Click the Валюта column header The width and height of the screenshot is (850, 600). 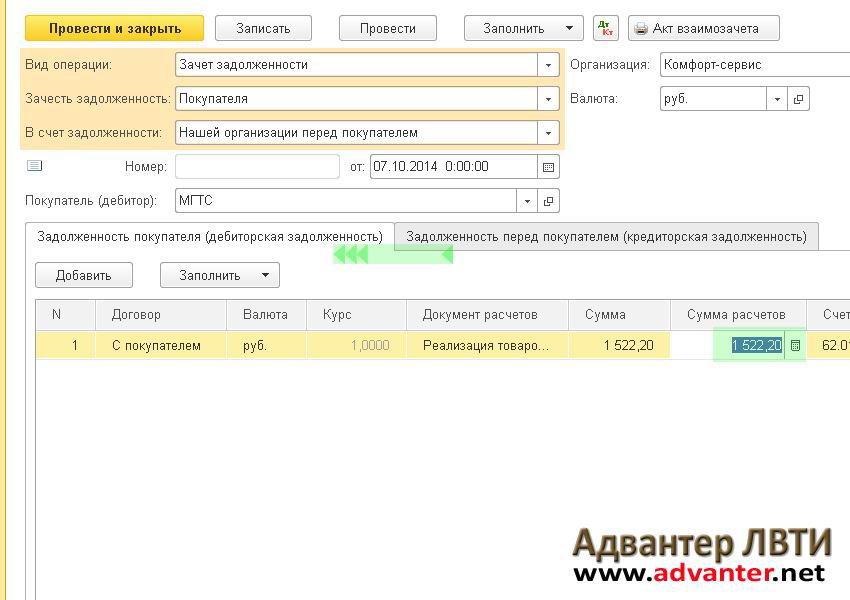[266, 315]
